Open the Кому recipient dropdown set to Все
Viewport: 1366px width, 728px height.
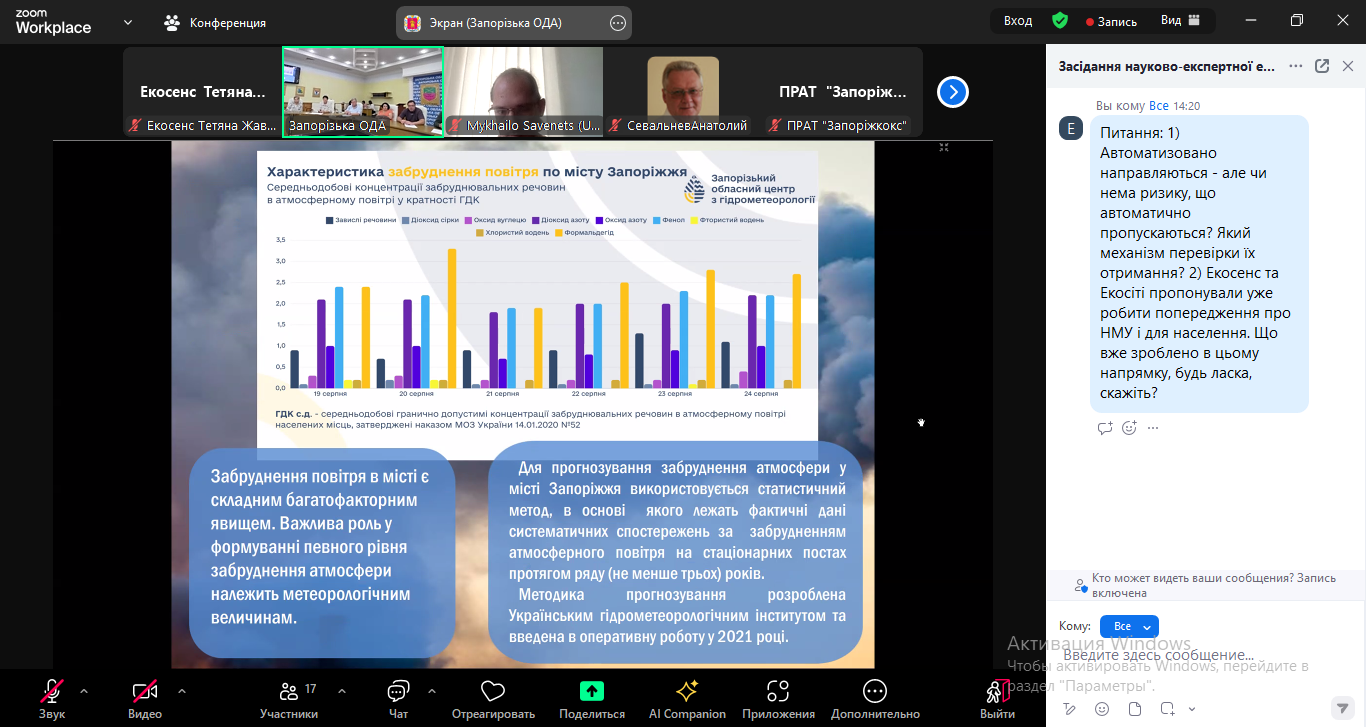(1129, 626)
